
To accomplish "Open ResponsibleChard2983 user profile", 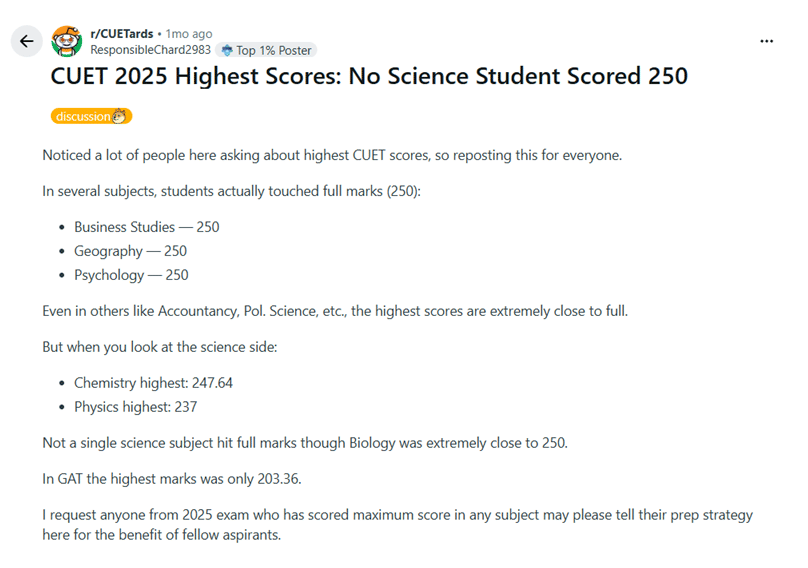I will tap(150, 49).
